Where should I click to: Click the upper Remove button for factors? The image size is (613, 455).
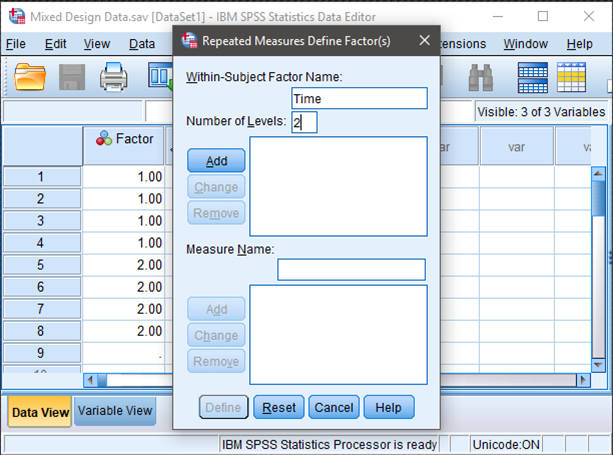point(216,213)
